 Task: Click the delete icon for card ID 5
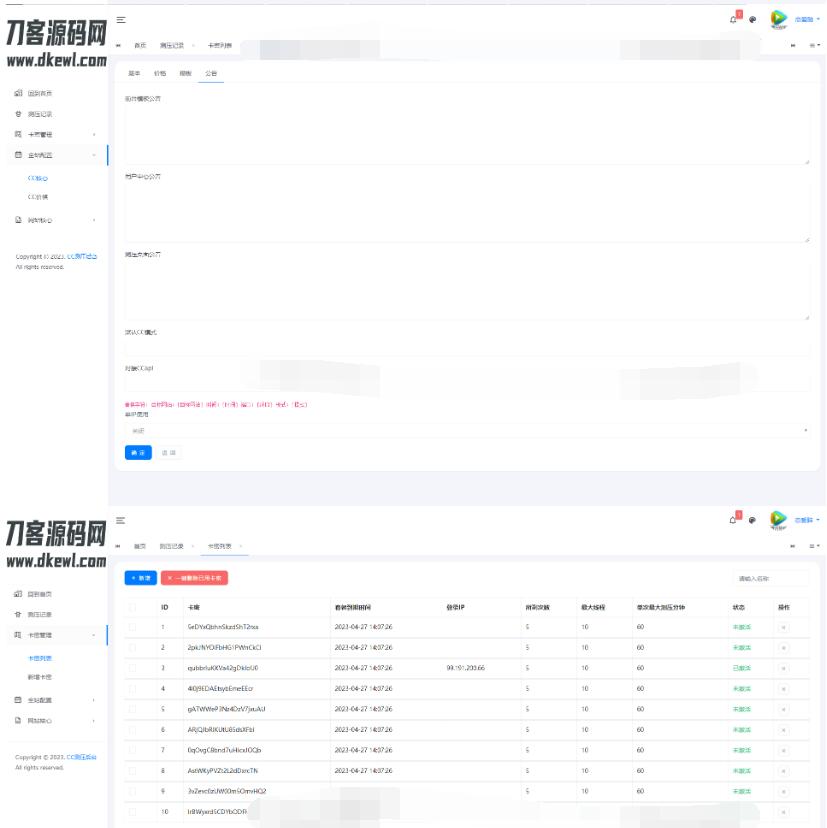[x=783, y=709]
